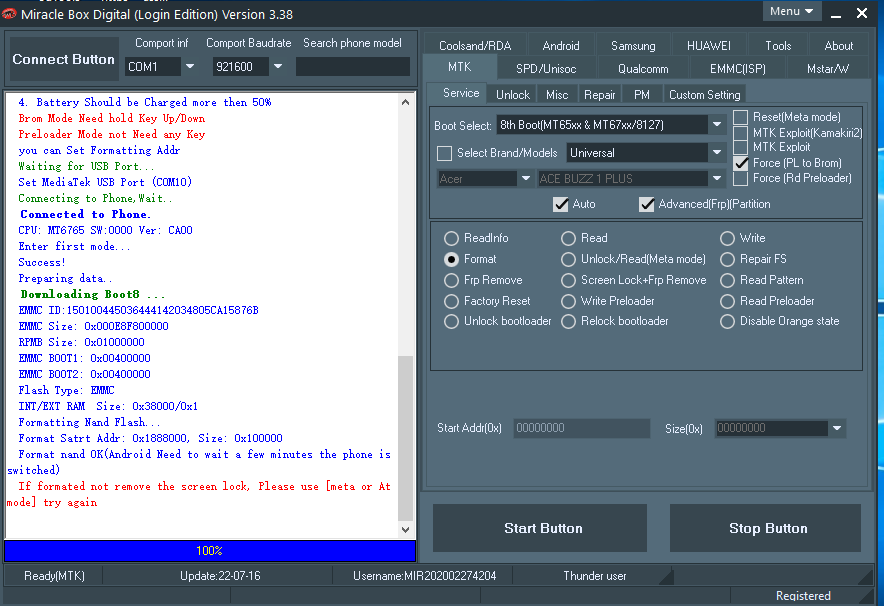884x606 pixels.
Task: Click Username:MIR202002274204 in status bar
Action: click(425, 576)
